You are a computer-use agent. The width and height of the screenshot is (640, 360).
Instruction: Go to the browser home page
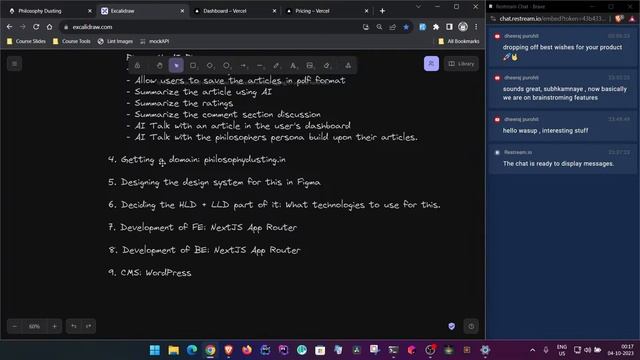click(49, 27)
